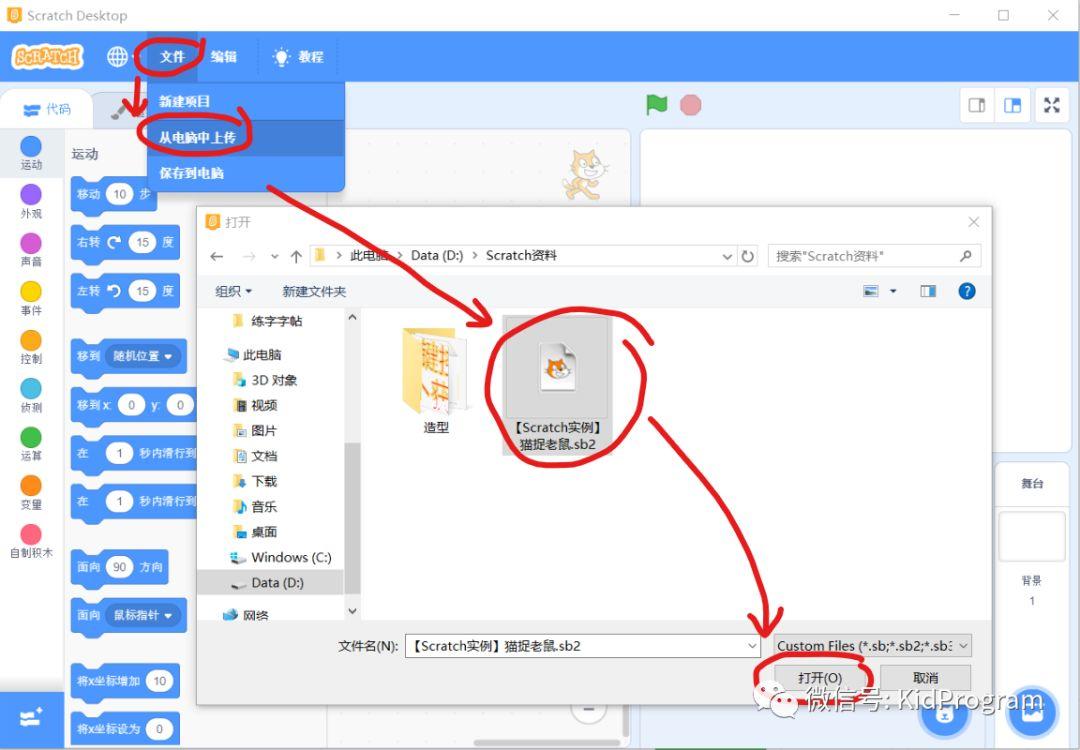The width and height of the screenshot is (1080, 750).
Task: Toggle the preview pane icon
Action: click(x=928, y=291)
